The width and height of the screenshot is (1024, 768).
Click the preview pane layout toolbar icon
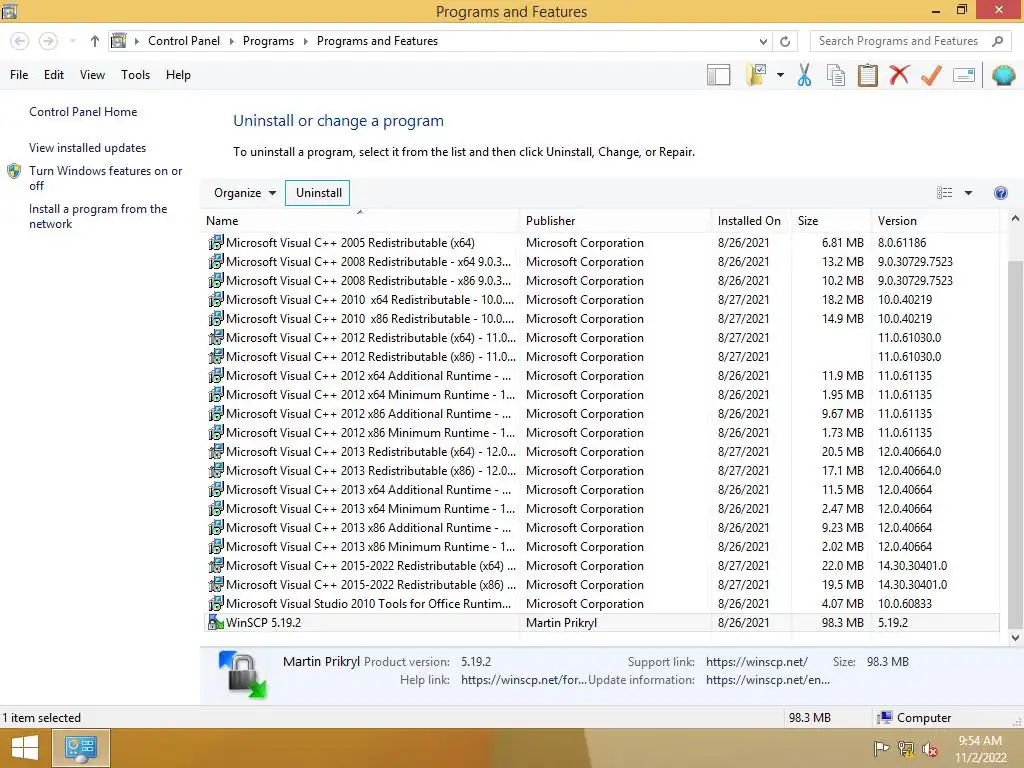pos(718,75)
